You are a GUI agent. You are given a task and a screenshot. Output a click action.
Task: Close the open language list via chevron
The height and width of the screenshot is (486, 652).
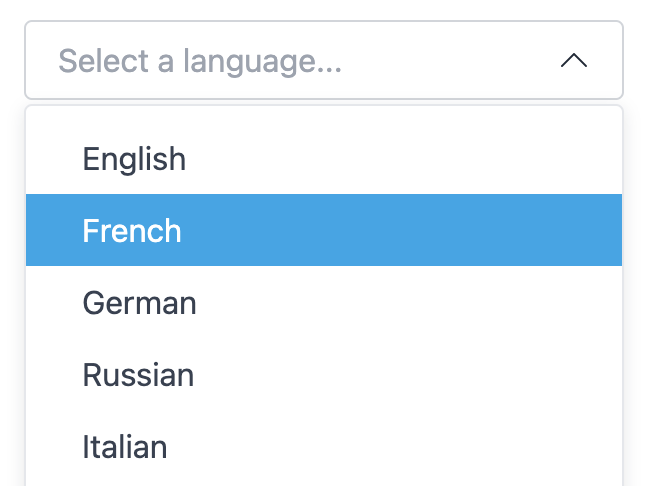[573, 61]
